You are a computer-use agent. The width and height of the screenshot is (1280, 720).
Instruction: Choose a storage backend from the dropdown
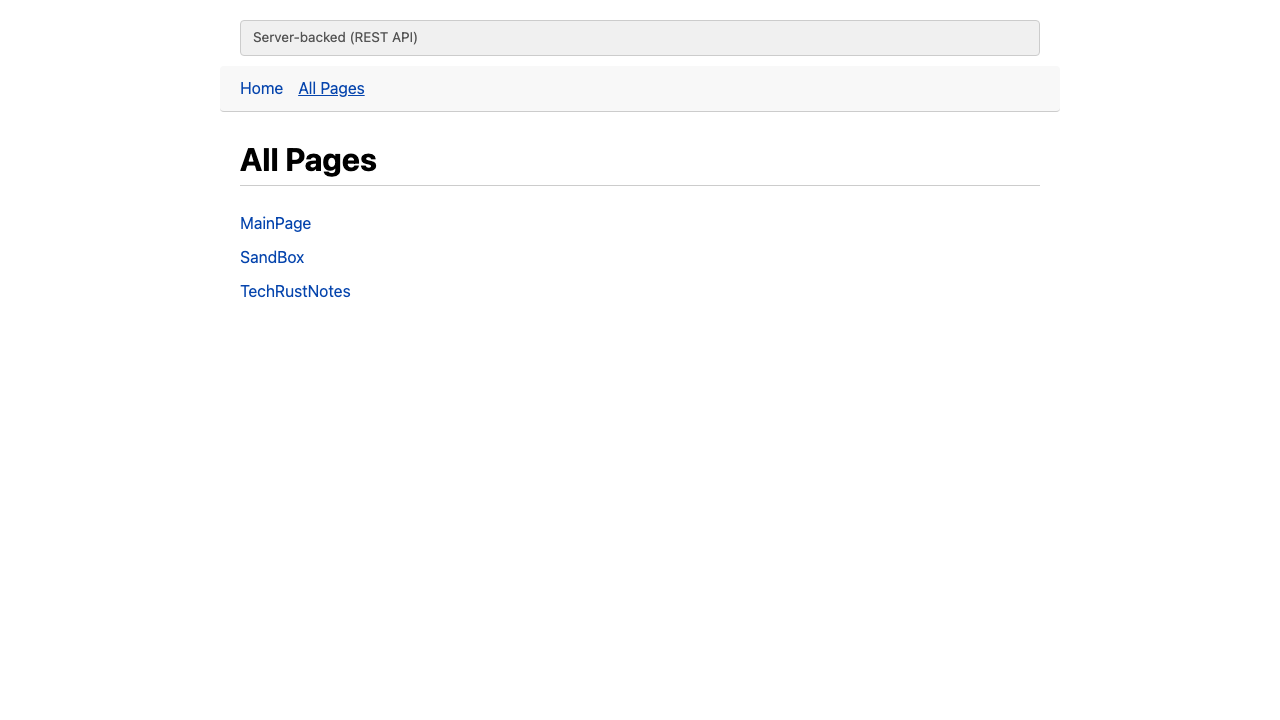click(640, 37)
